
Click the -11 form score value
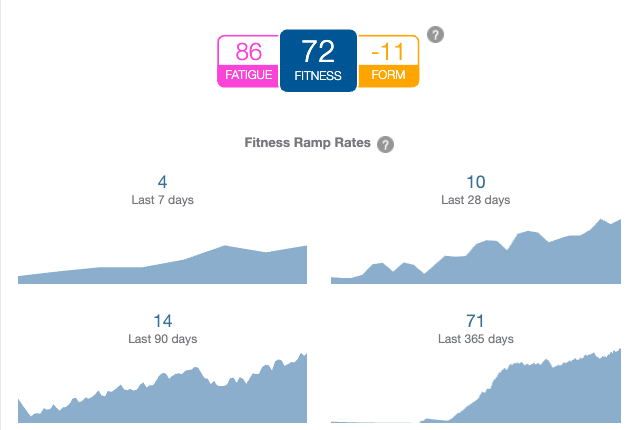(x=387, y=51)
